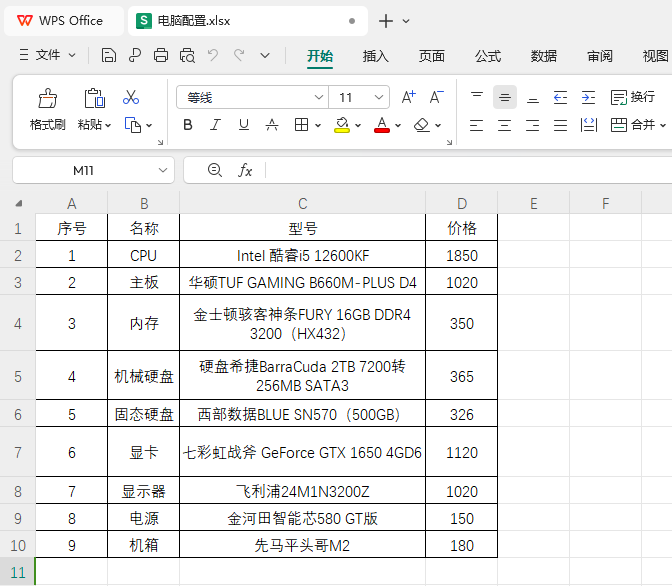The height and width of the screenshot is (586, 672).
Task: Open Print Preview icon
Action: click(x=187, y=56)
